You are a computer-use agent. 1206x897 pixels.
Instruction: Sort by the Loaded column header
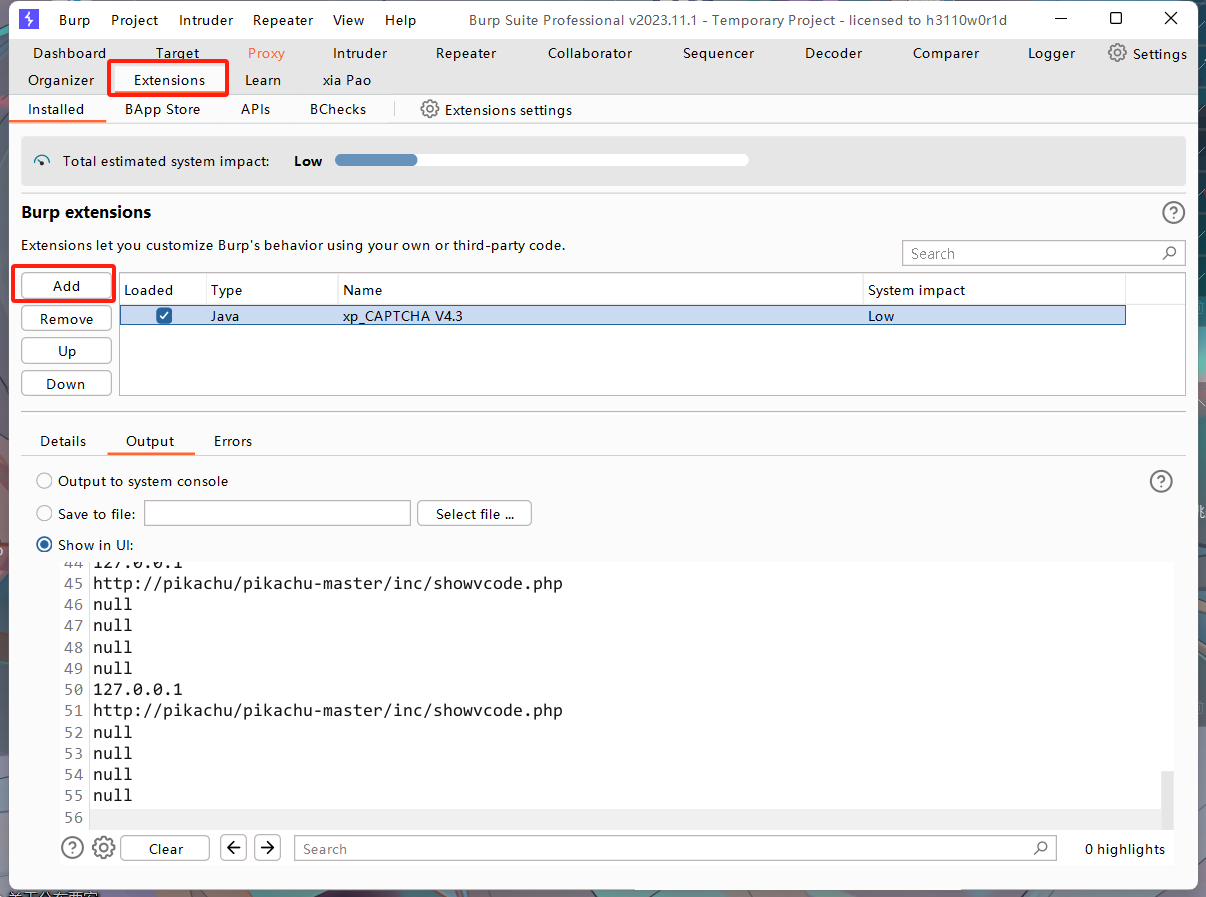click(163, 290)
